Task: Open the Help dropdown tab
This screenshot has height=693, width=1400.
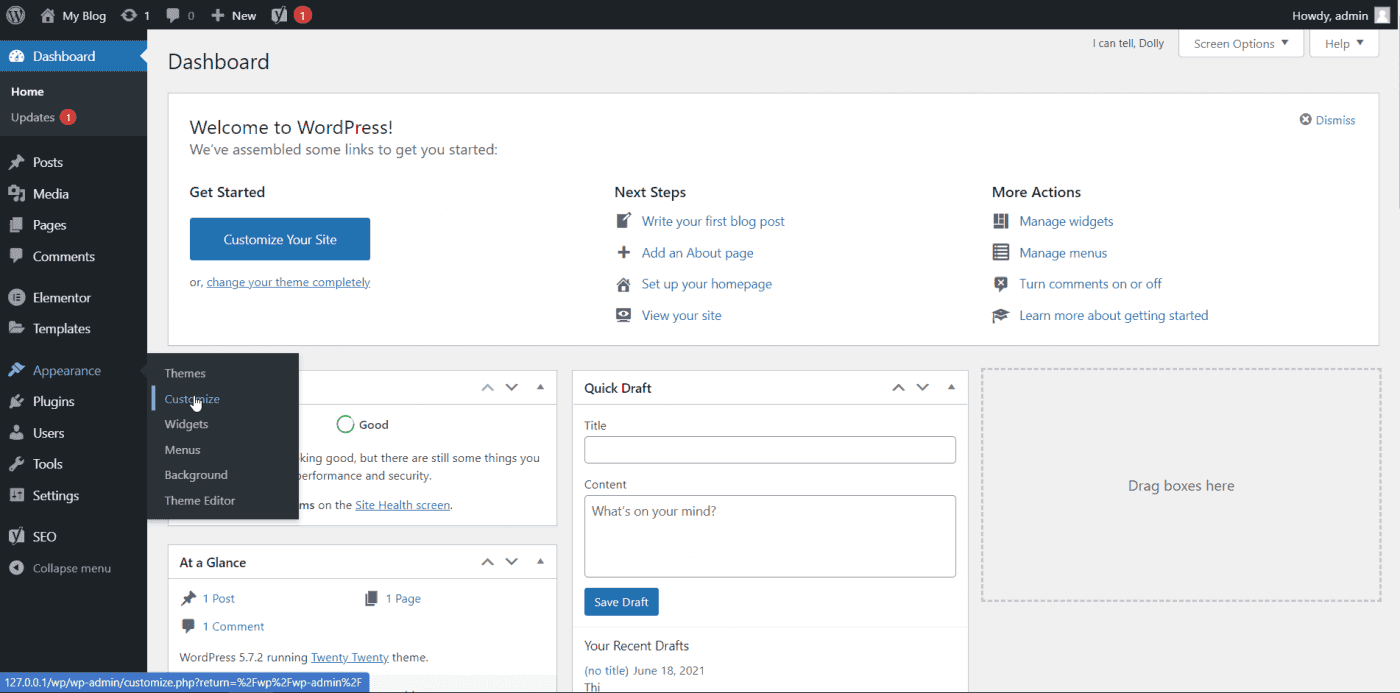Action: pyautogui.click(x=1344, y=44)
